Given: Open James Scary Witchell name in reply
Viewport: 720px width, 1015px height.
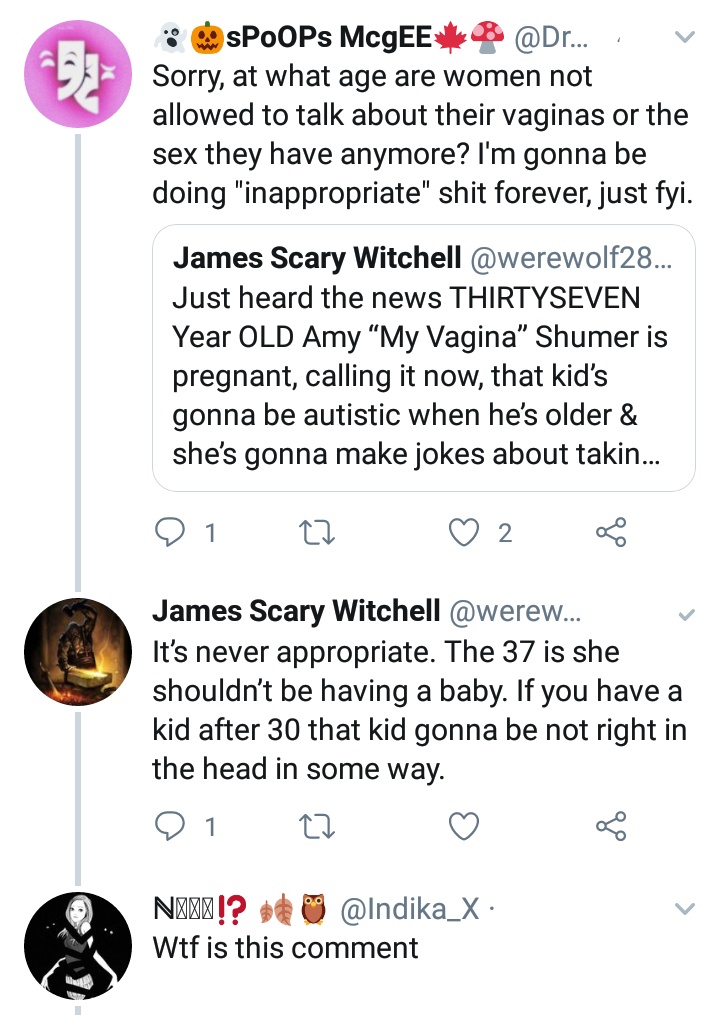Looking at the screenshot, I should [x=296, y=611].
